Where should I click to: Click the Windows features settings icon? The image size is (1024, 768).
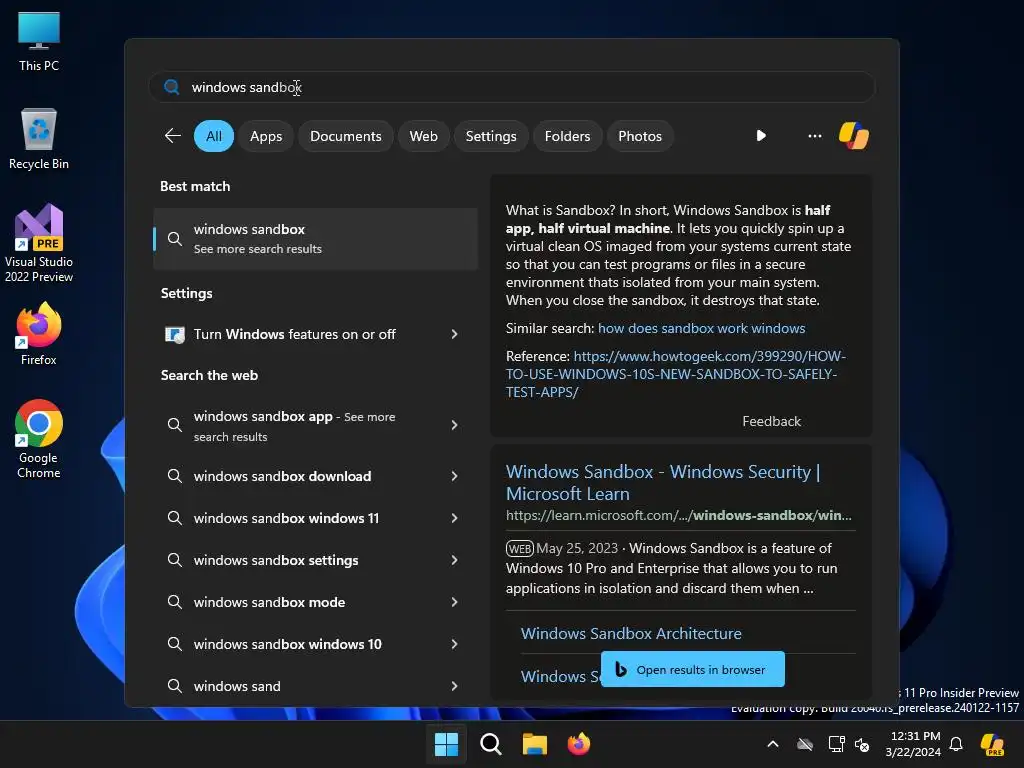(x=174, y=334)
